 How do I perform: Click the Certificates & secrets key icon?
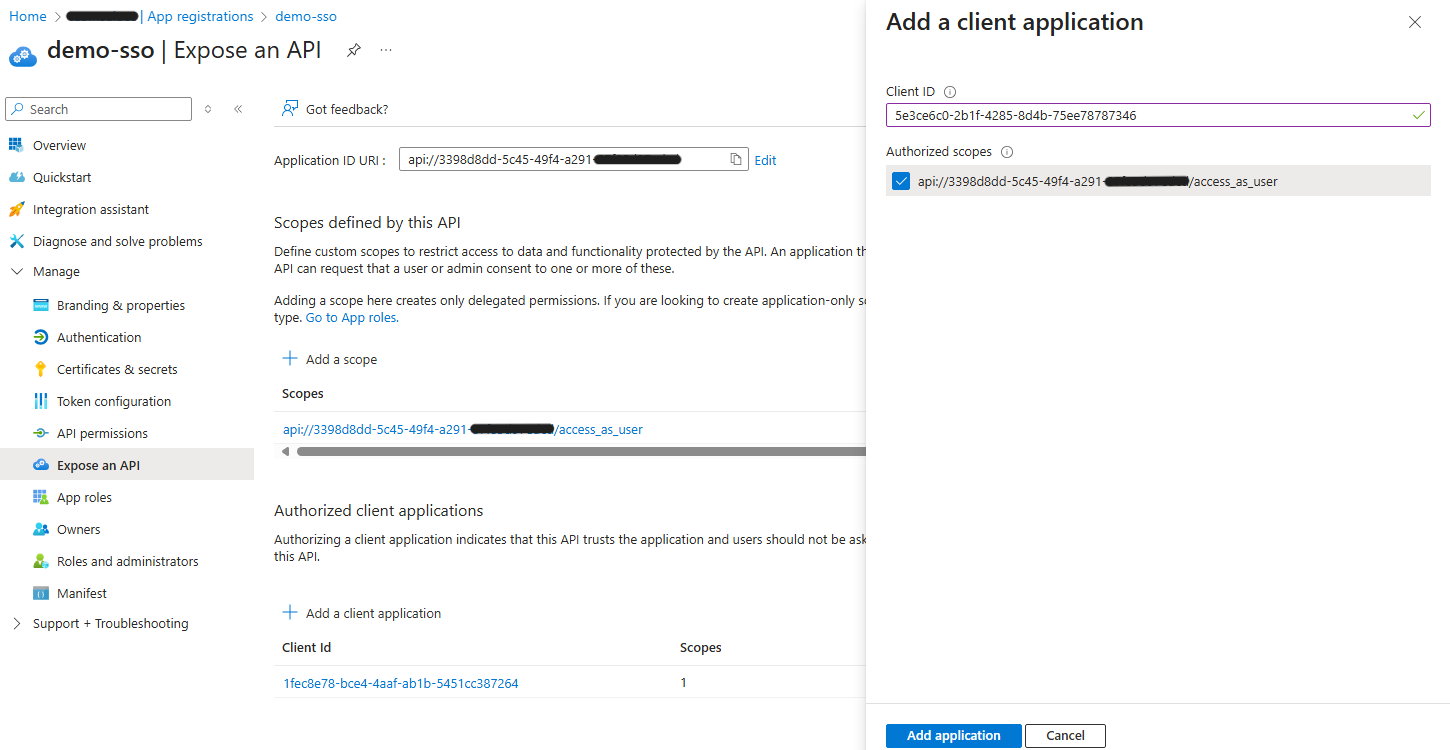[40, 369]
